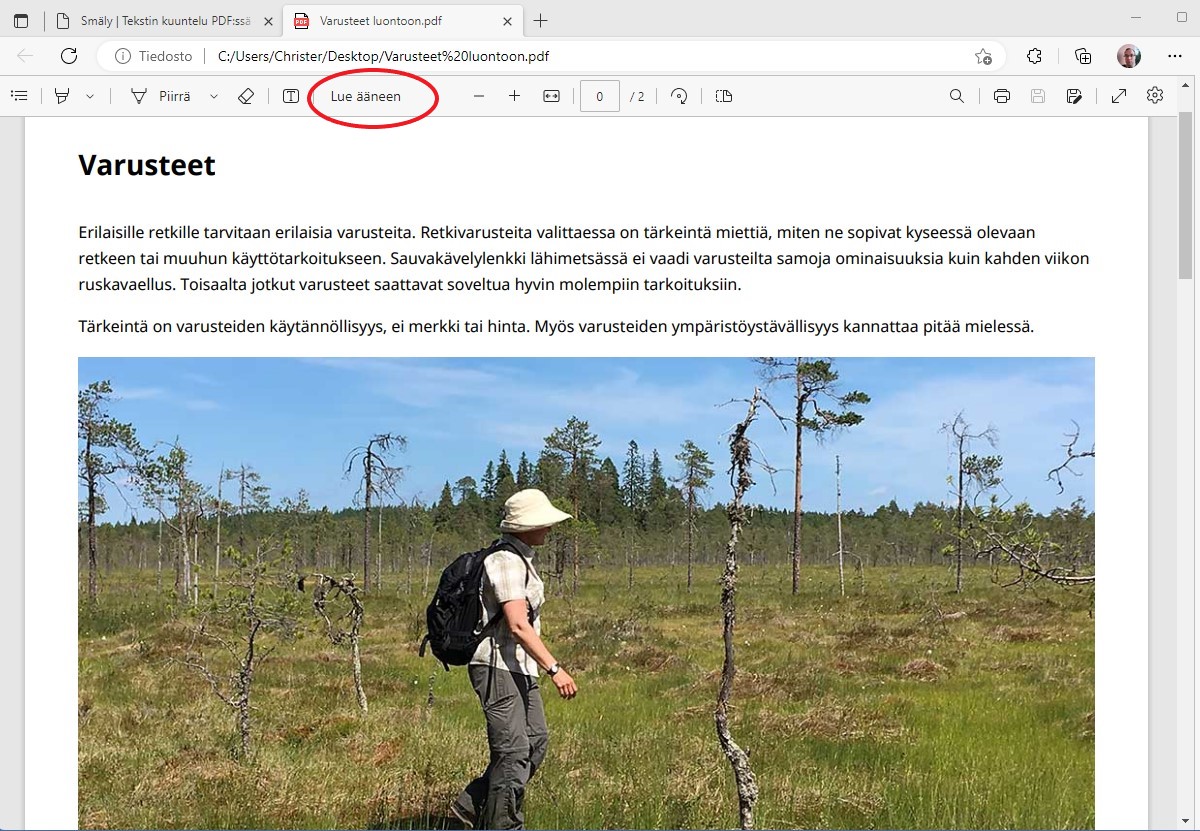
Task: Close the Varusteet luontoon.pdf tab
Action: 507,21
